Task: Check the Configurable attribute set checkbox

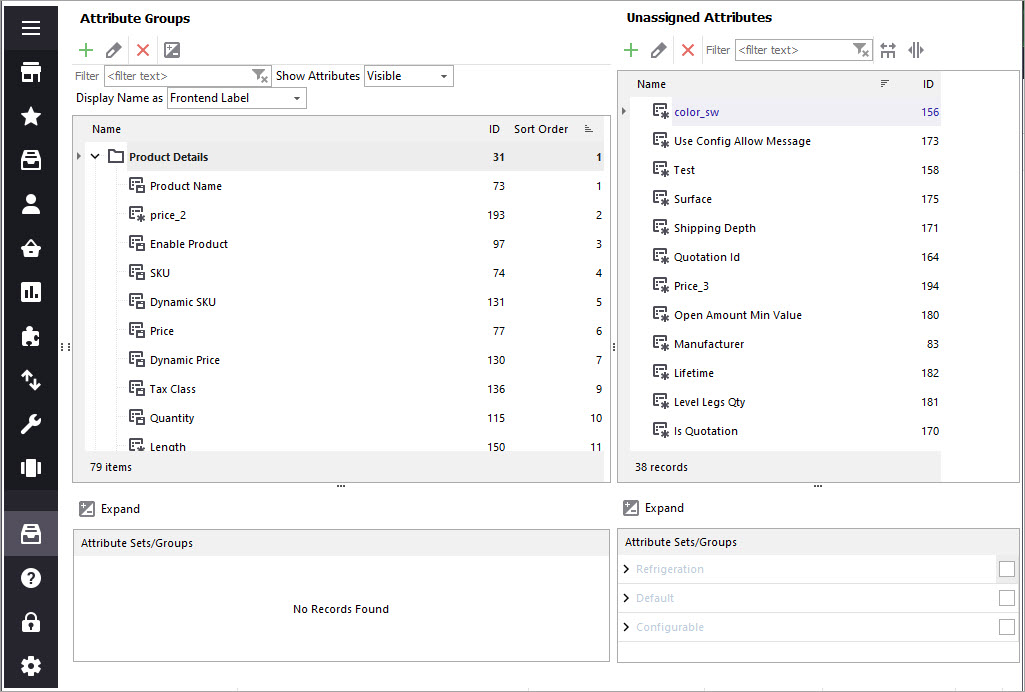Action: [1006, 627]
